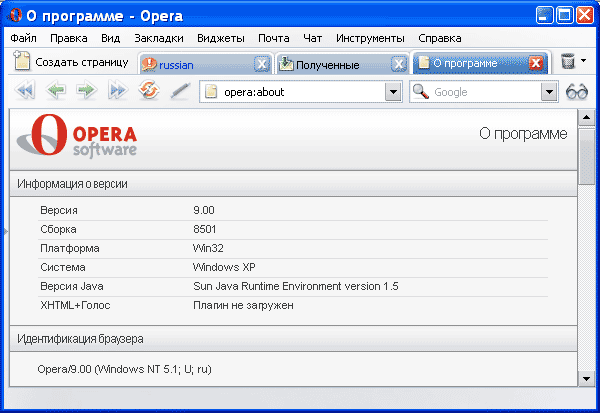Close the Полученные tab
The height and width of the screenshot is (413, 600).
point(399,64)
